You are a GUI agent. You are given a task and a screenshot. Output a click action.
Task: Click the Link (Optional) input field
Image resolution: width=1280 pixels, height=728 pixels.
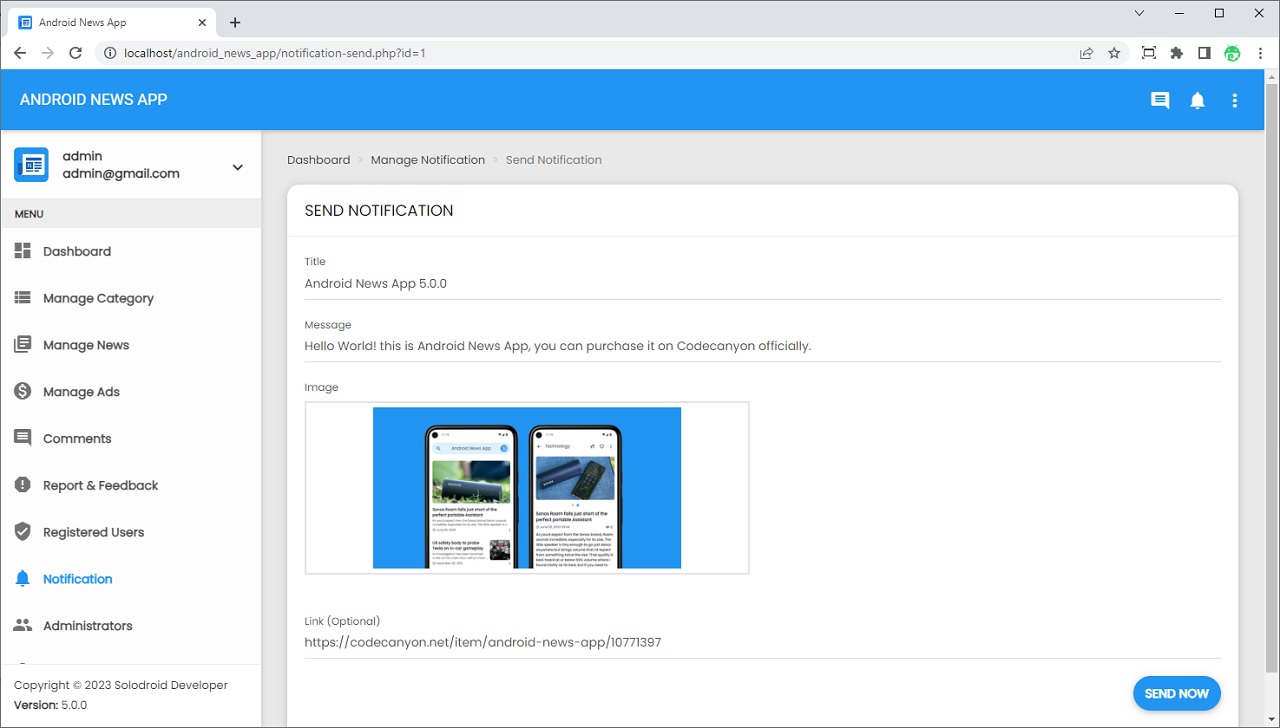coord(763,642)
